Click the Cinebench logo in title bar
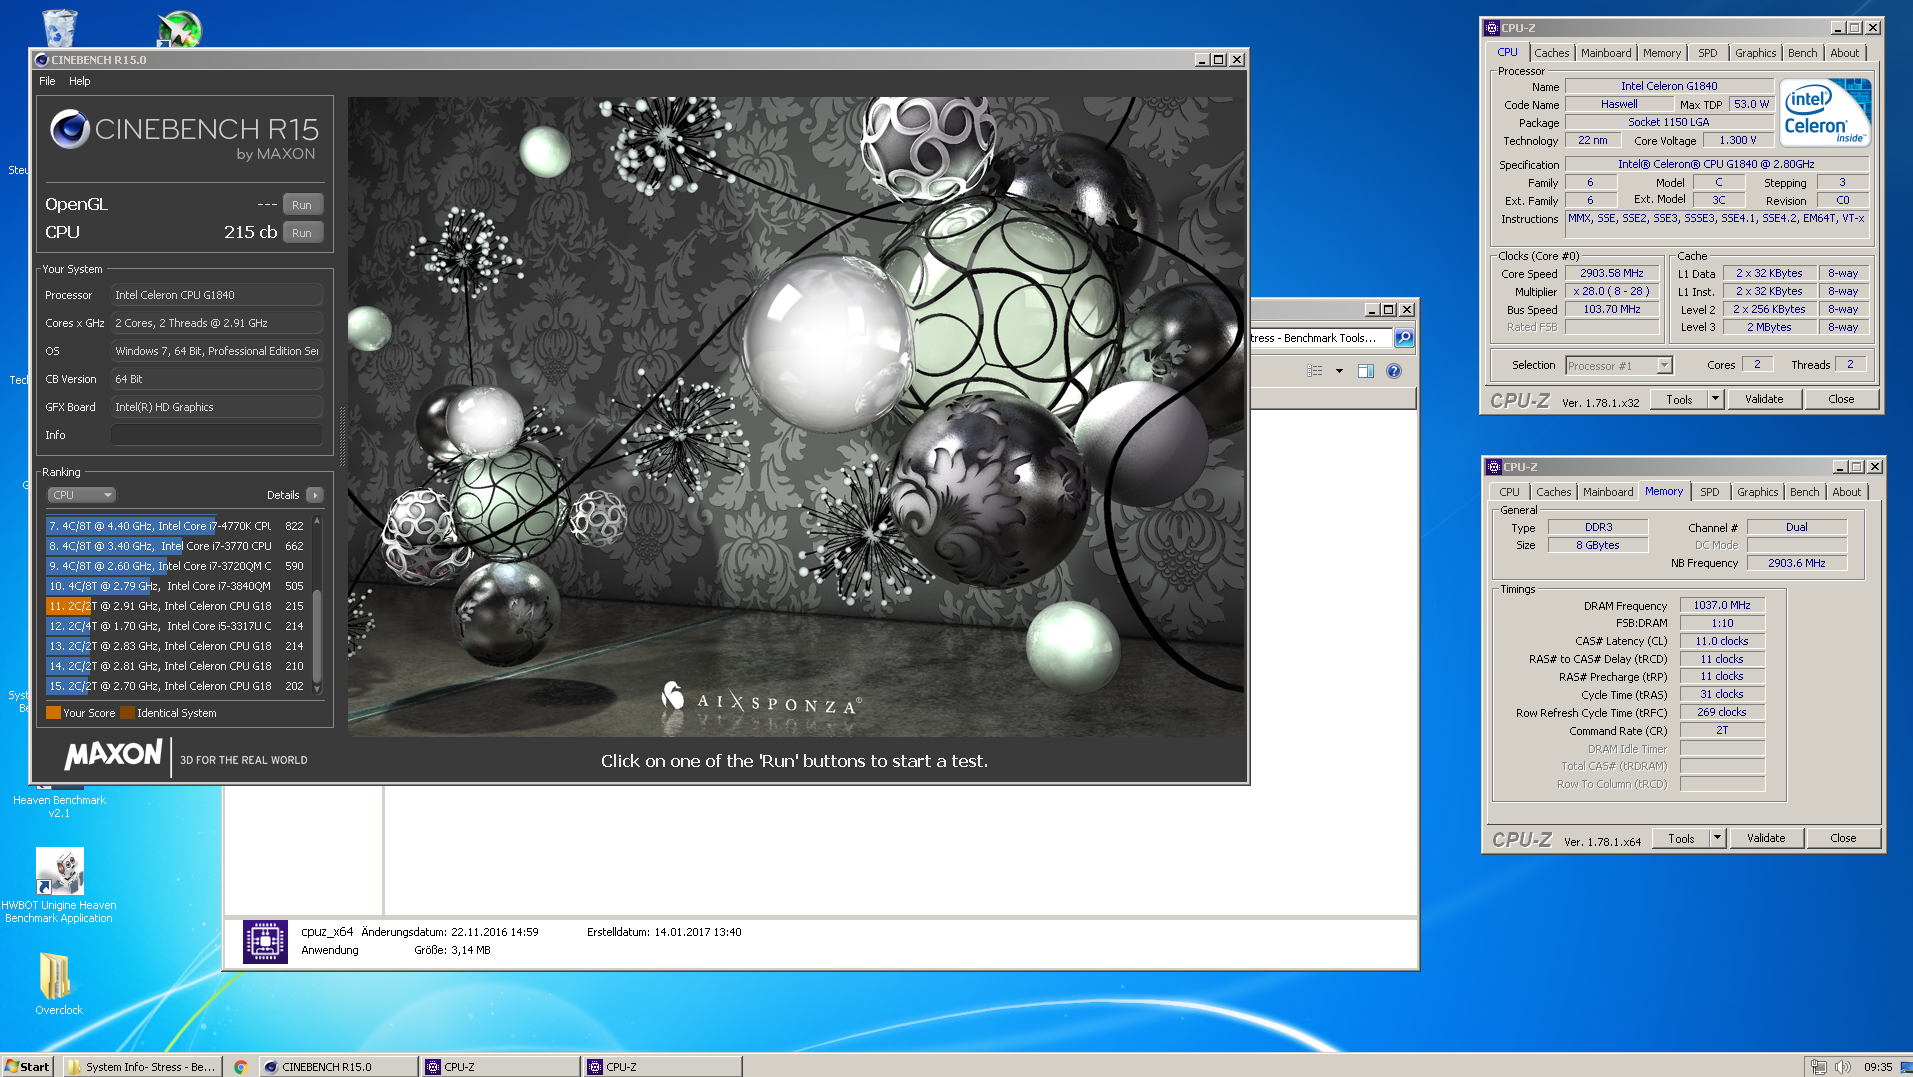The image size is (1913, 1077). tap(42, 60)
